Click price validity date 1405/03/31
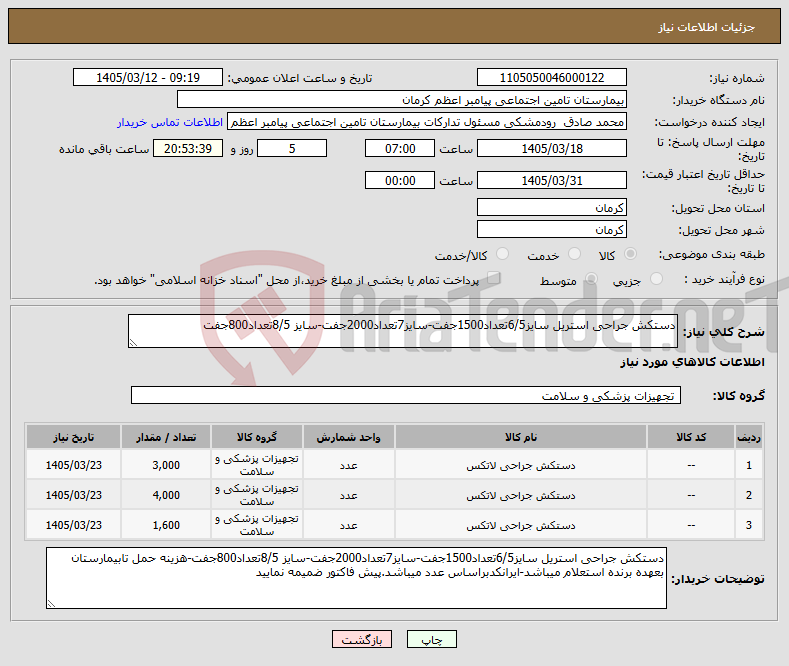Image resolution: width=789 pixels, height=666 pixels. click(551, 180)
